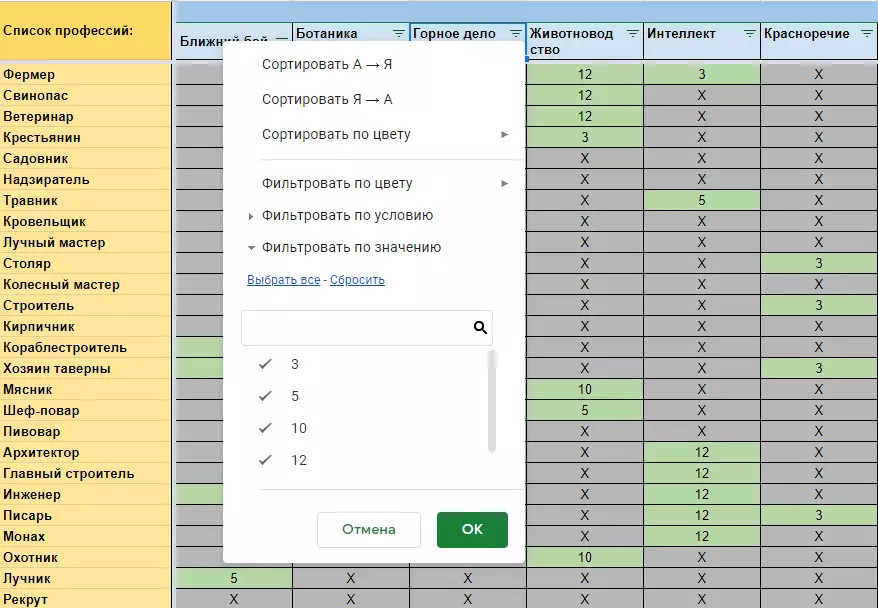Select the Кровельщик row label
The height and width of the screenshot is (608, 878).
[86, 221]
